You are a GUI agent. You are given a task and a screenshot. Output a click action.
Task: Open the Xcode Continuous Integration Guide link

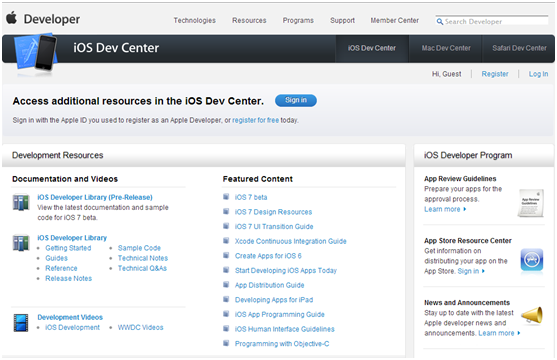(291, 241)
